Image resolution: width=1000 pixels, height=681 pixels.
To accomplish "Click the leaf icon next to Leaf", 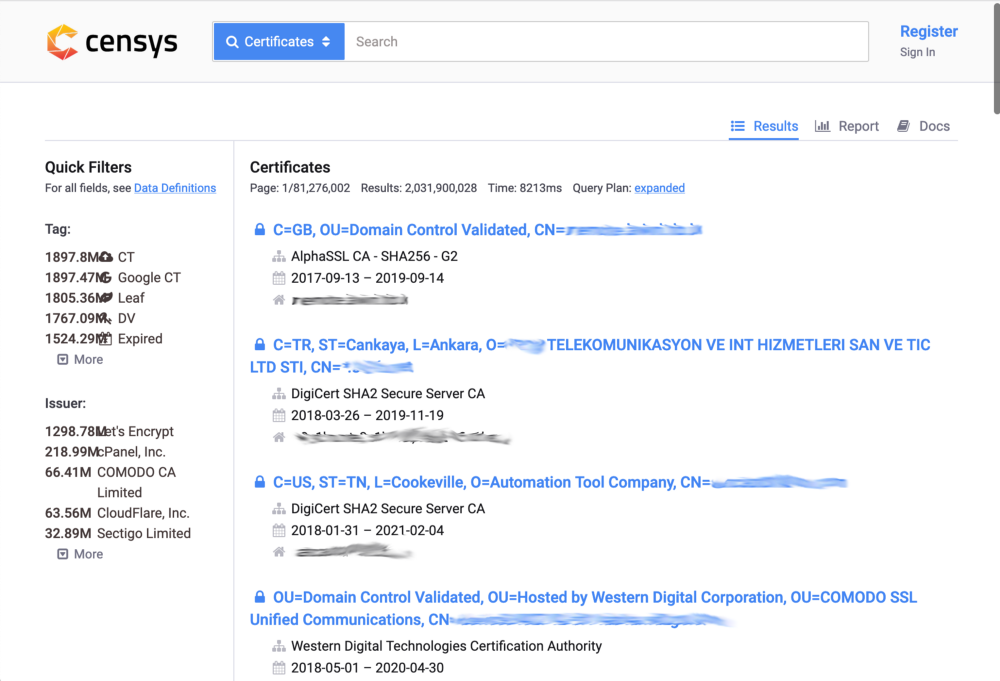I will (107, 298).
